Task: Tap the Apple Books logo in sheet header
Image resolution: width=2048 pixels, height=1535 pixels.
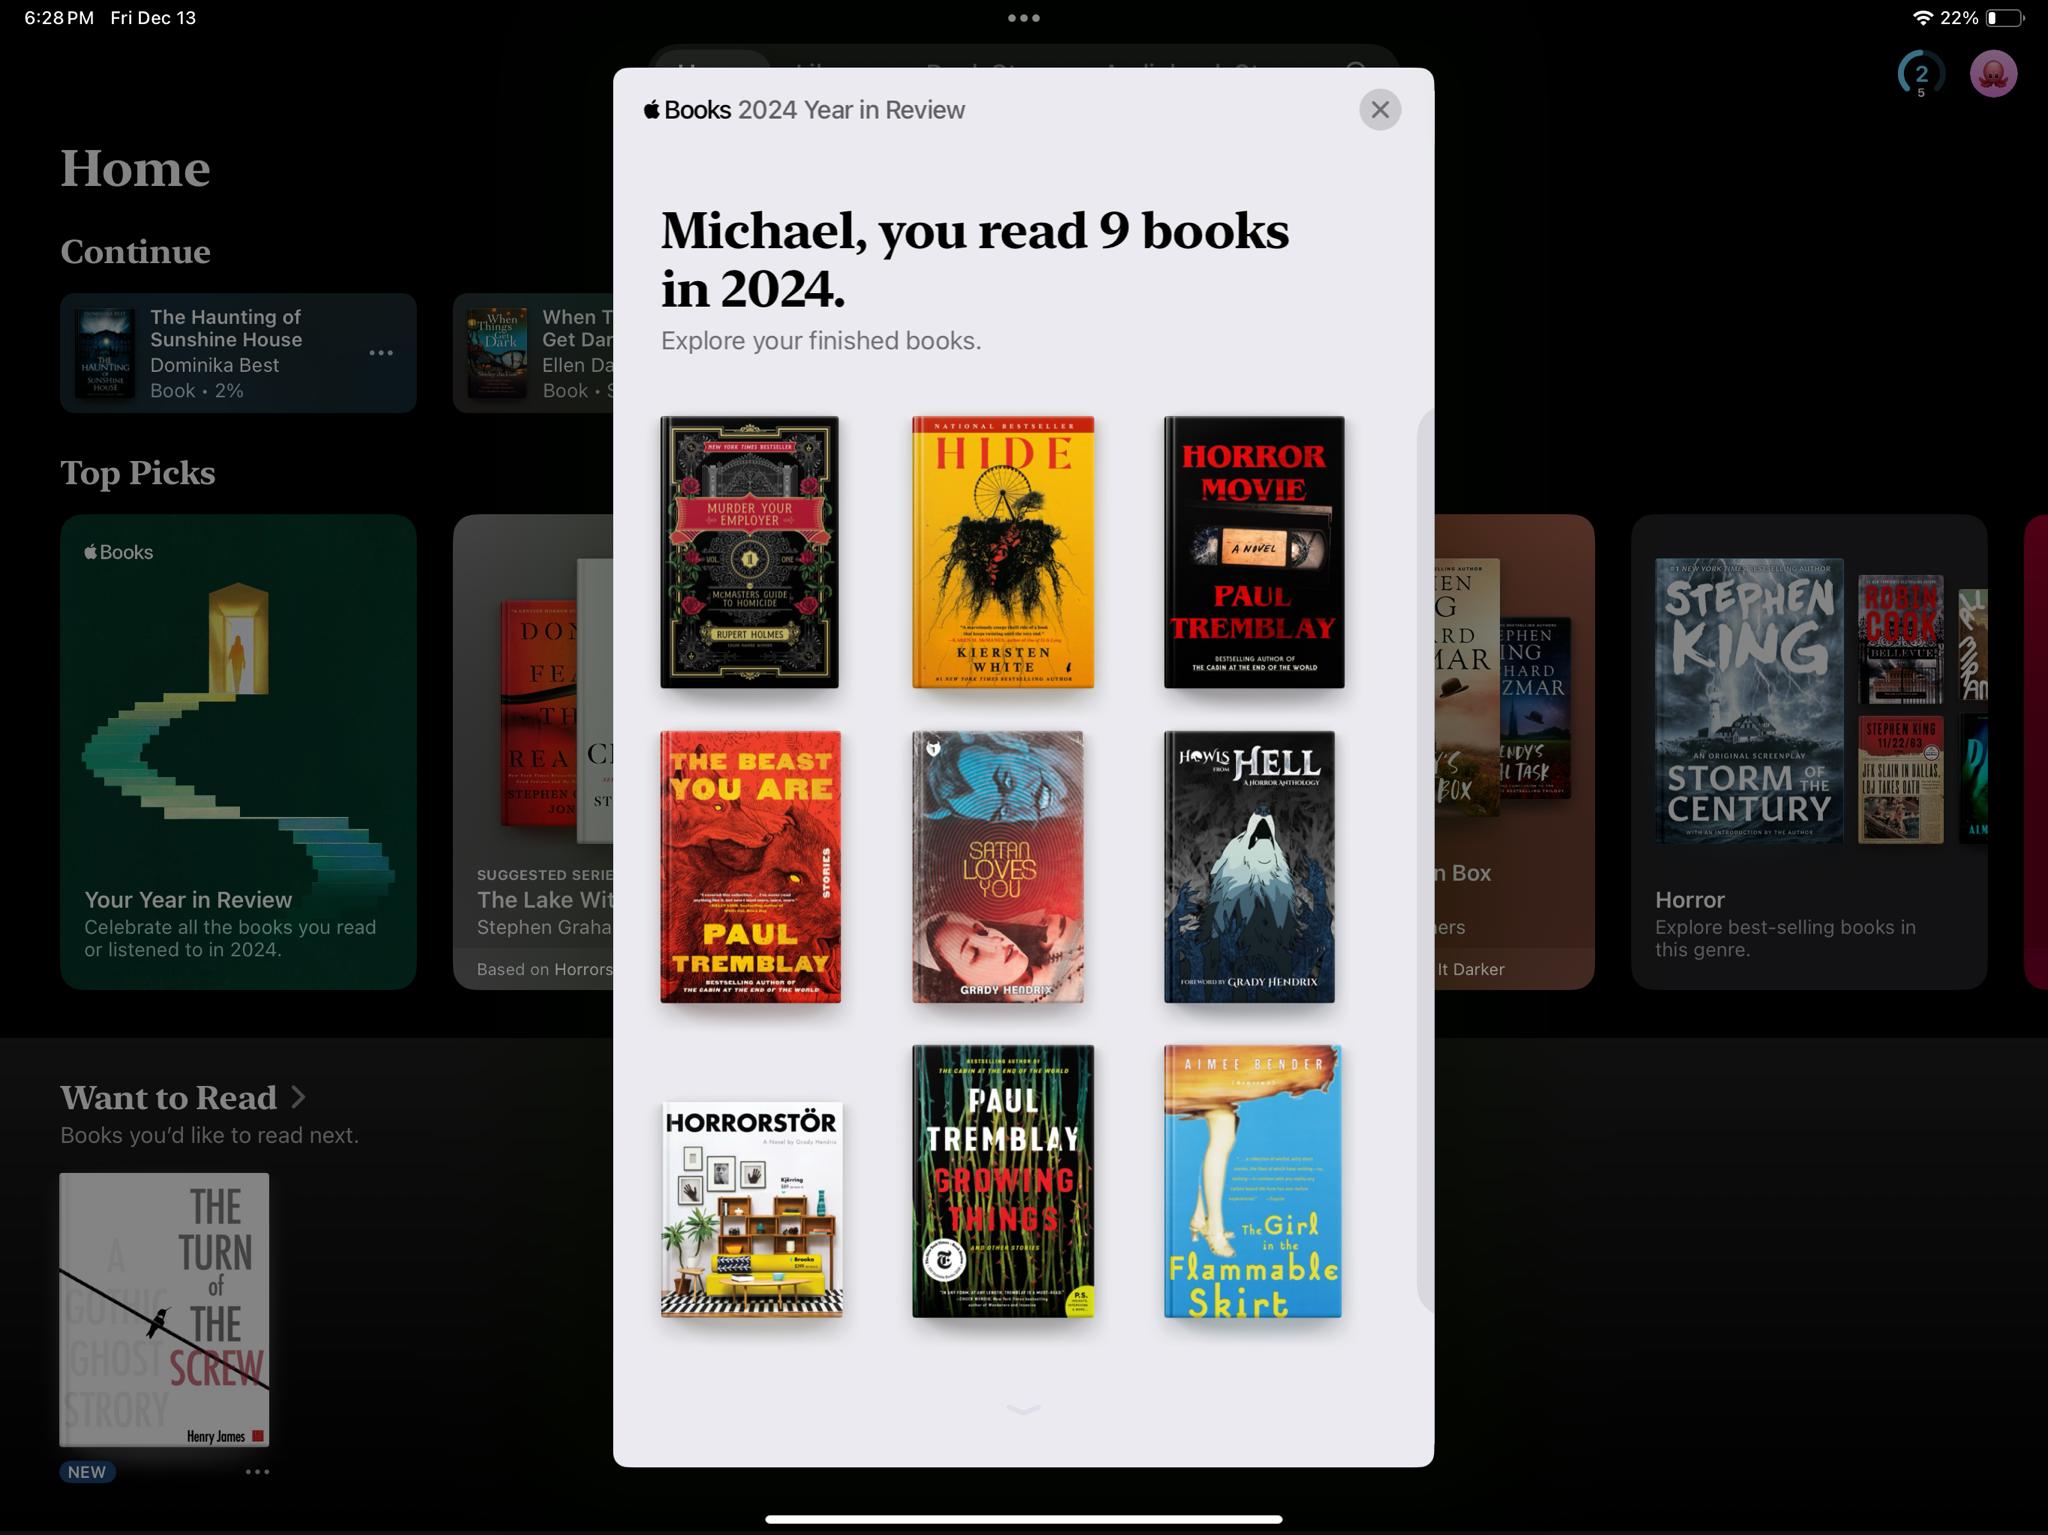Action: click(687, 110)
